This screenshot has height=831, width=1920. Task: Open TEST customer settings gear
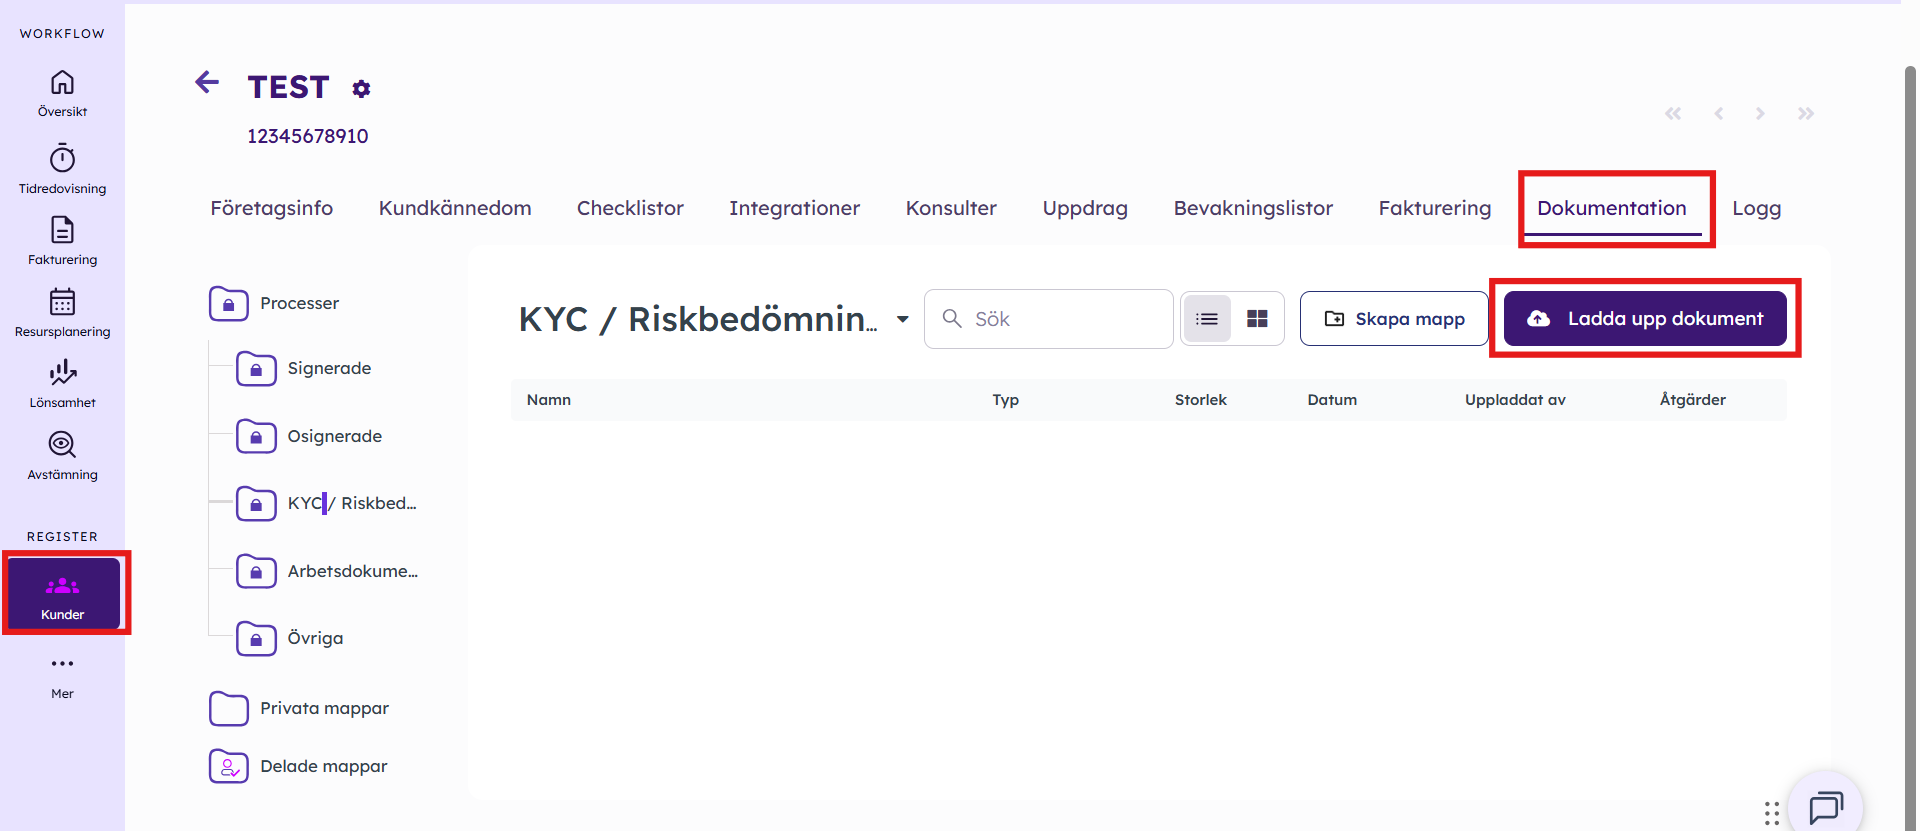tap(361, 89)
